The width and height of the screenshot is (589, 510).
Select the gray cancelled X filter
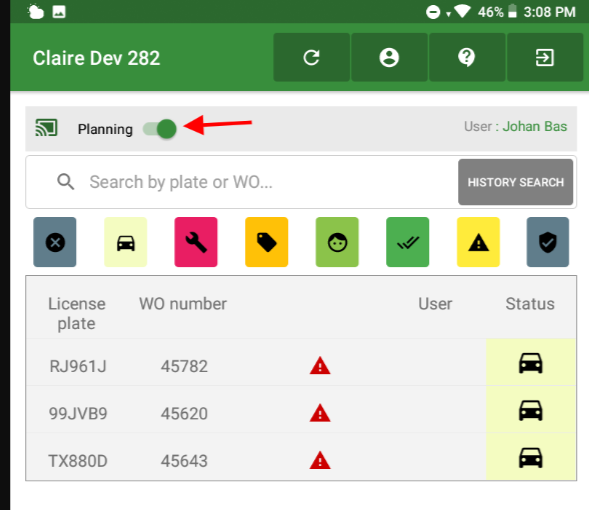(x=55, y=242)
